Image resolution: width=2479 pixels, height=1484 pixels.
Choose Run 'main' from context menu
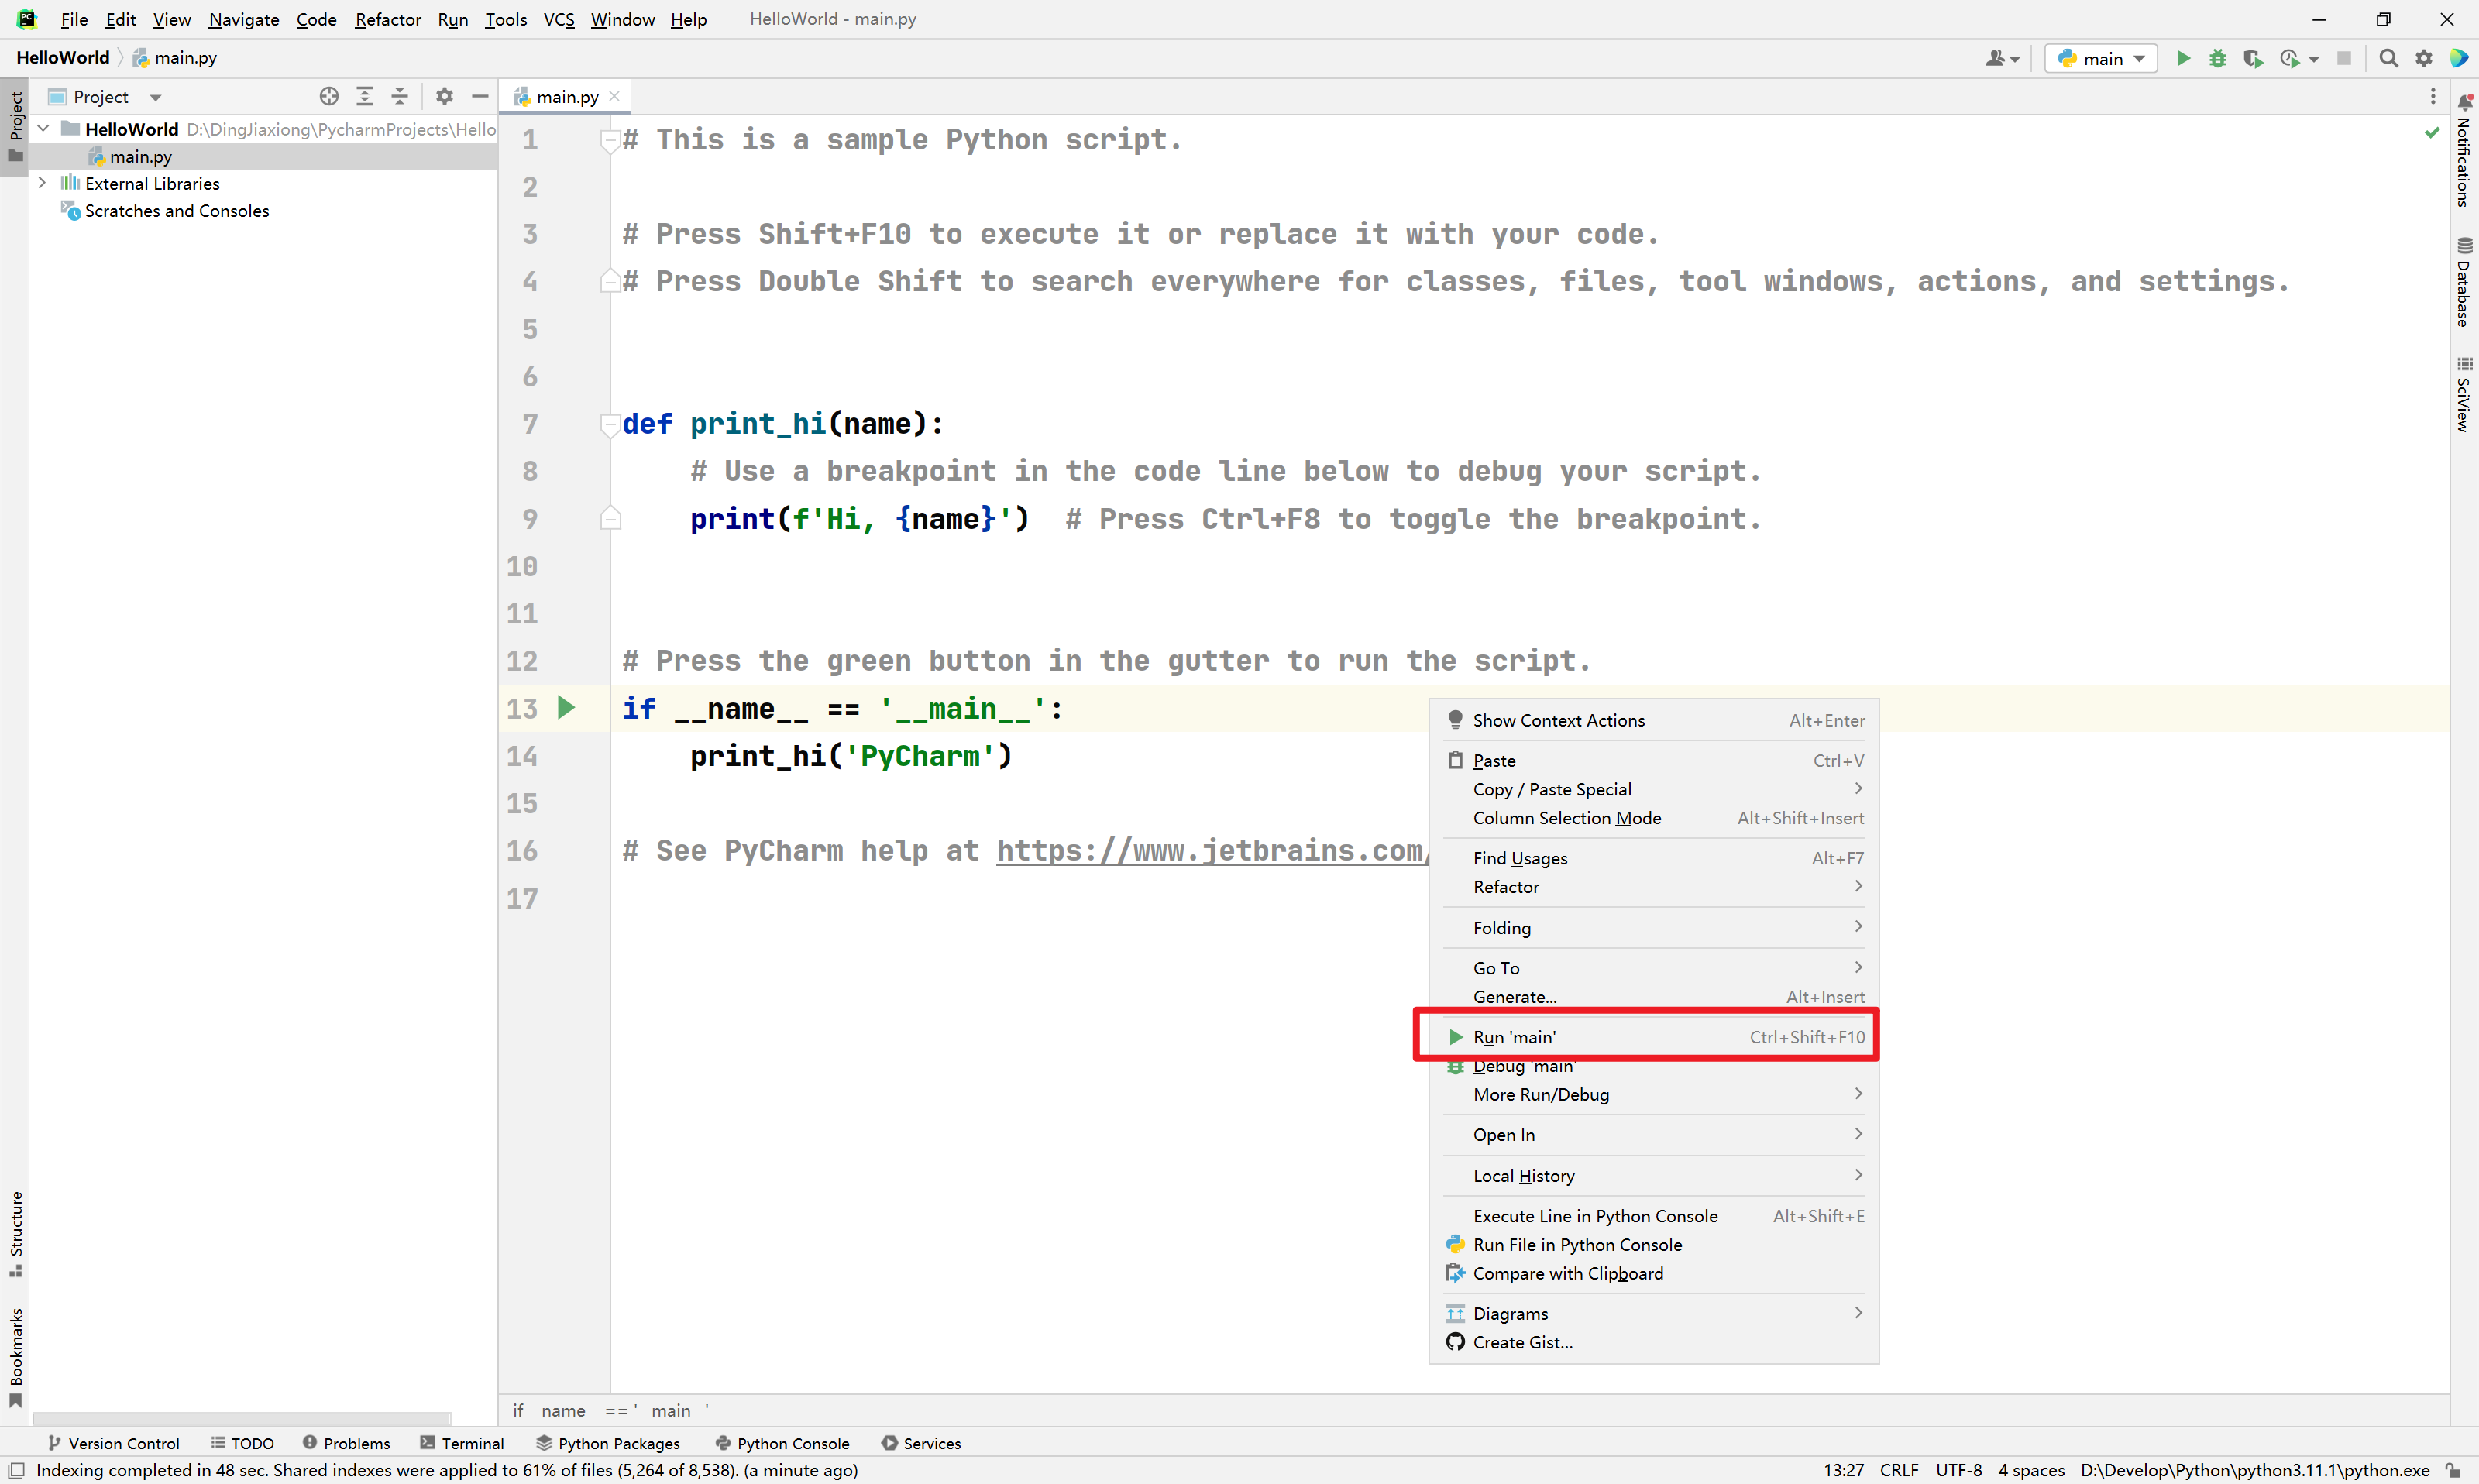[1654, 1037]
